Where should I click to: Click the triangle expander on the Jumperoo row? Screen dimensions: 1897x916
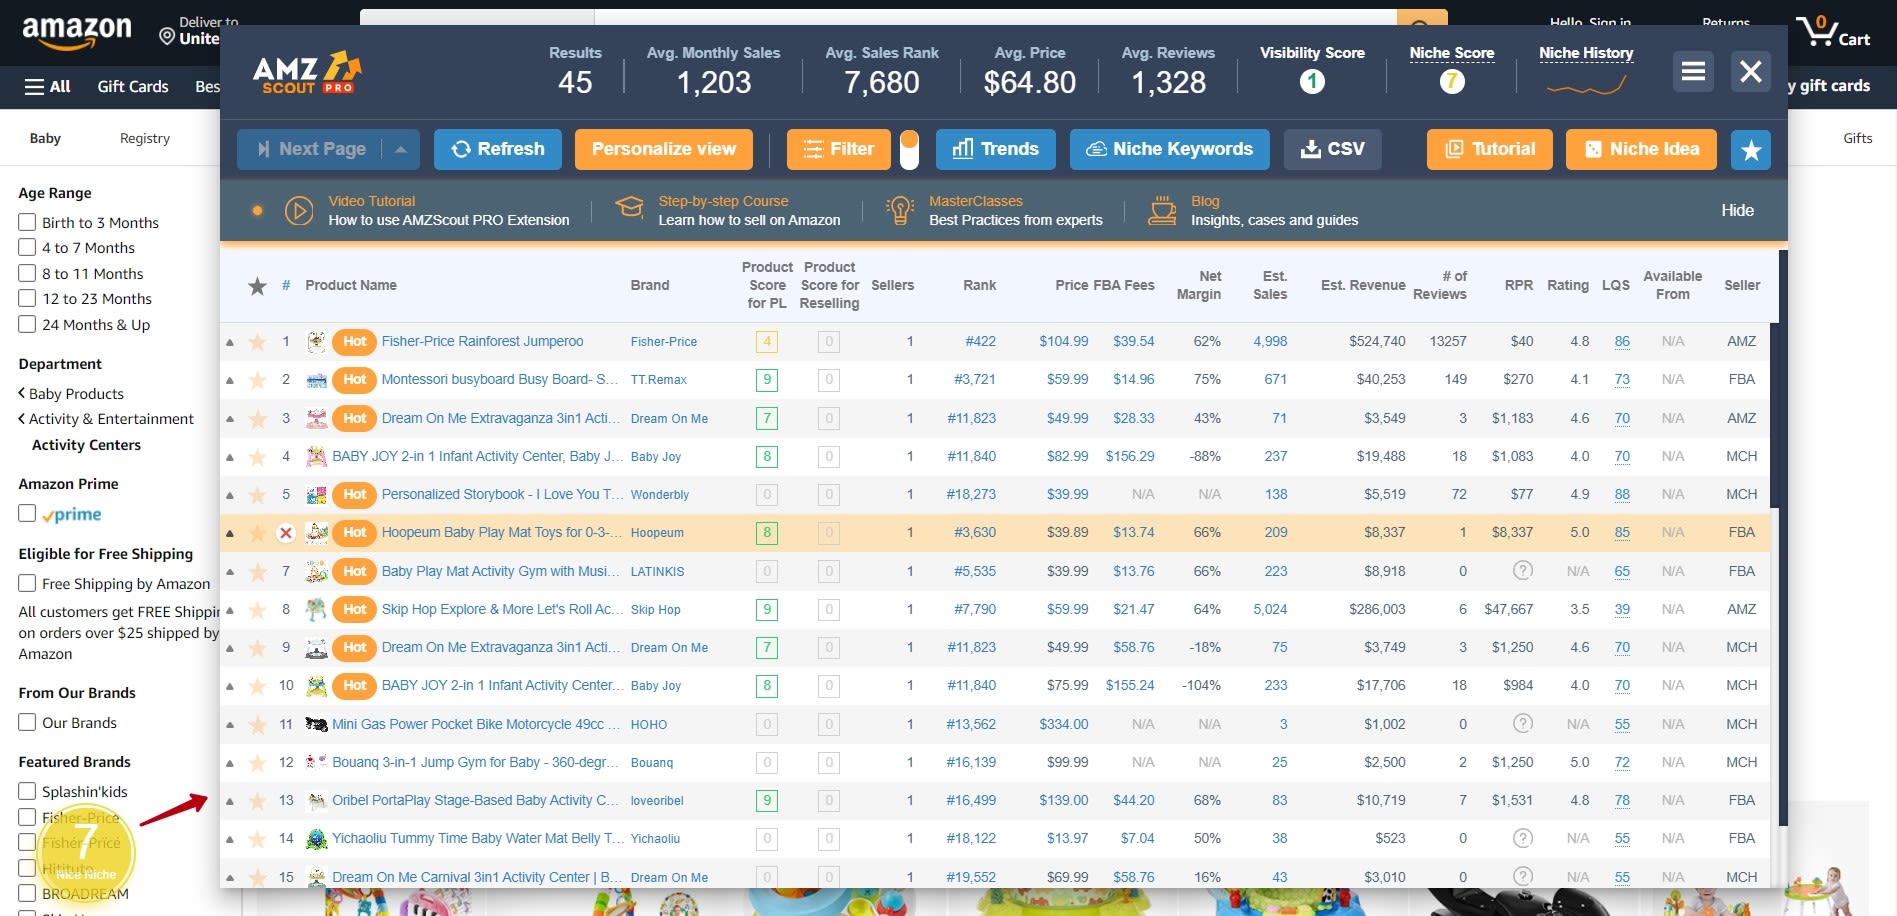tap(231, 341)
